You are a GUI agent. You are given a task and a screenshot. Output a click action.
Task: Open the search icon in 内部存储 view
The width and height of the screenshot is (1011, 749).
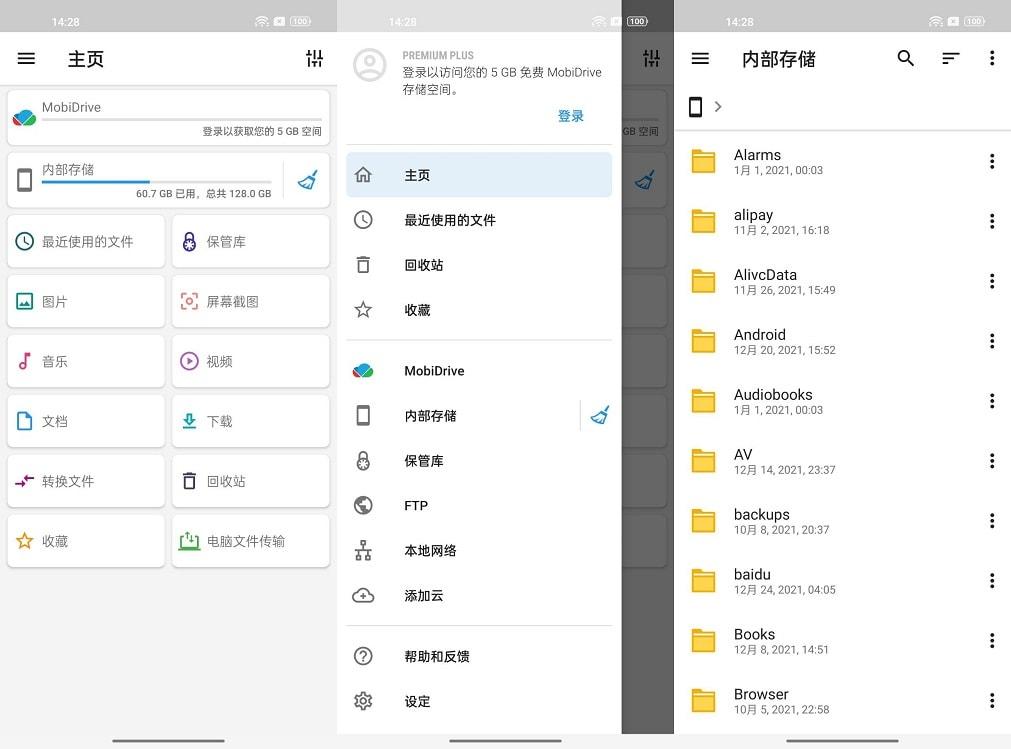tap(905, 59)
